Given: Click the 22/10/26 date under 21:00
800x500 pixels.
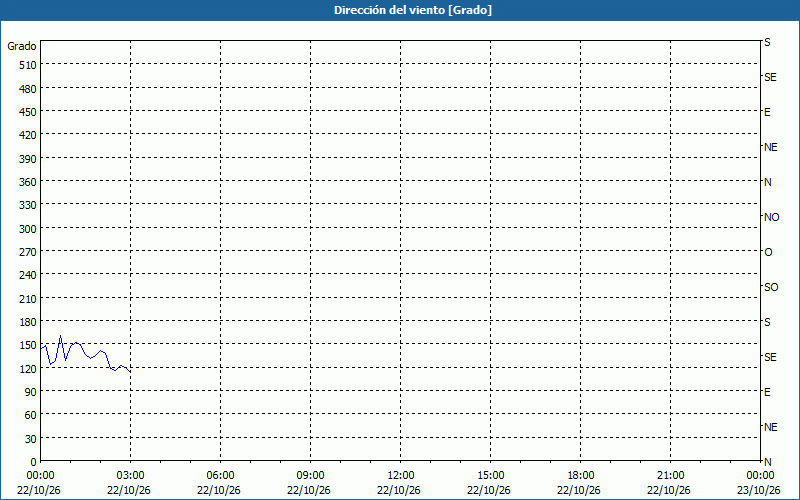Looking at the screenshot, I should (x=669, y=490).
